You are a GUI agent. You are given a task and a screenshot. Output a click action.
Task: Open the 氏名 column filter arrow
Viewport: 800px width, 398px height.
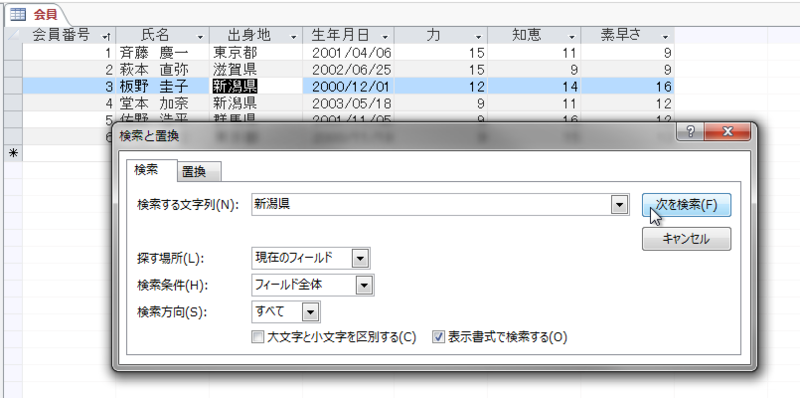pos(201,36)
